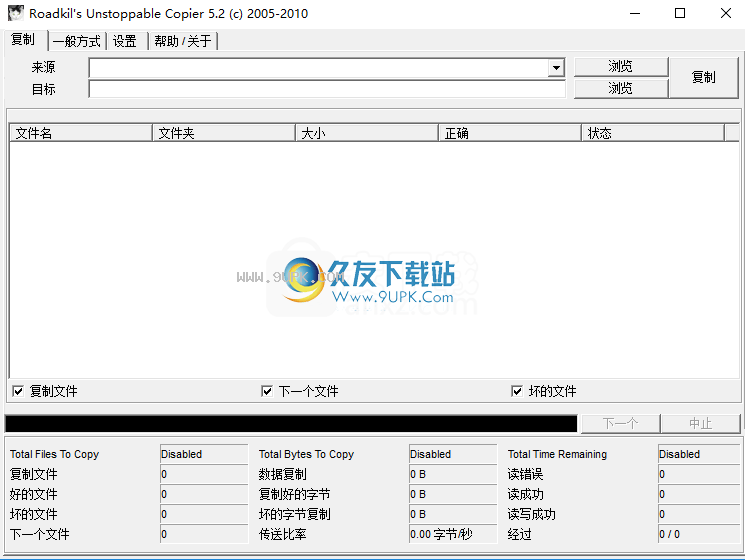Viewport: 745px width, 560px height.
Task: Click the large 复制 copy button
Action: click(704, 77)
